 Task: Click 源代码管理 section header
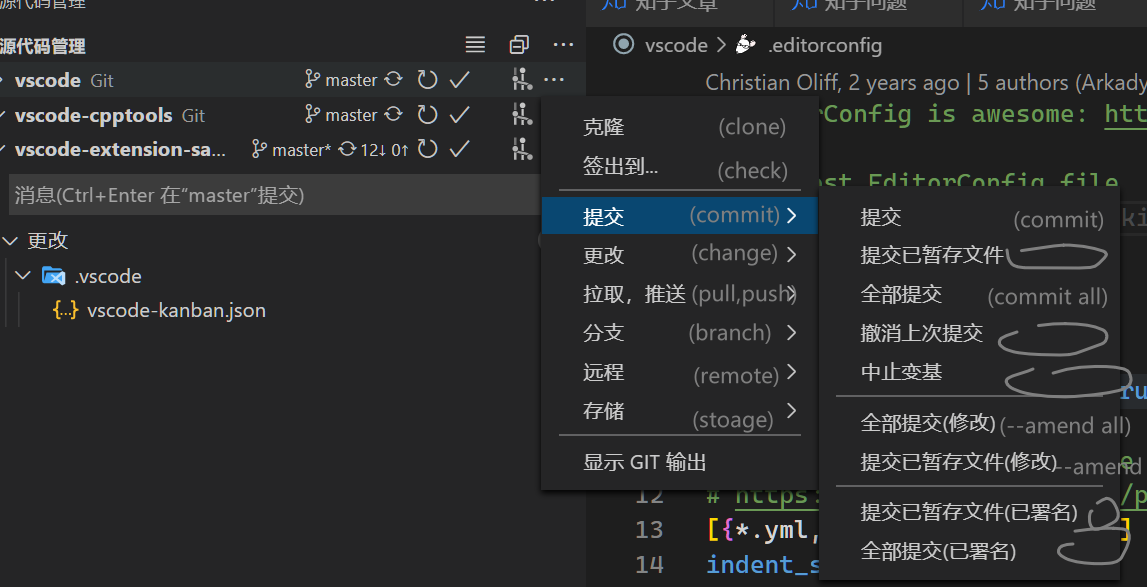43,47
